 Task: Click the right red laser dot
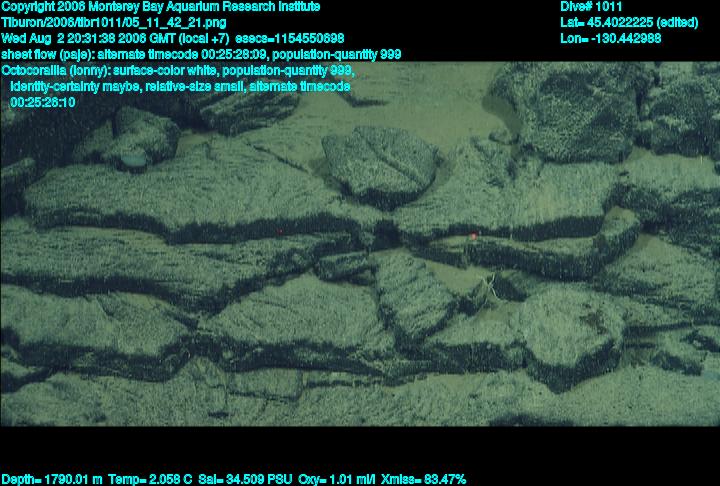[x=473, y=236]
